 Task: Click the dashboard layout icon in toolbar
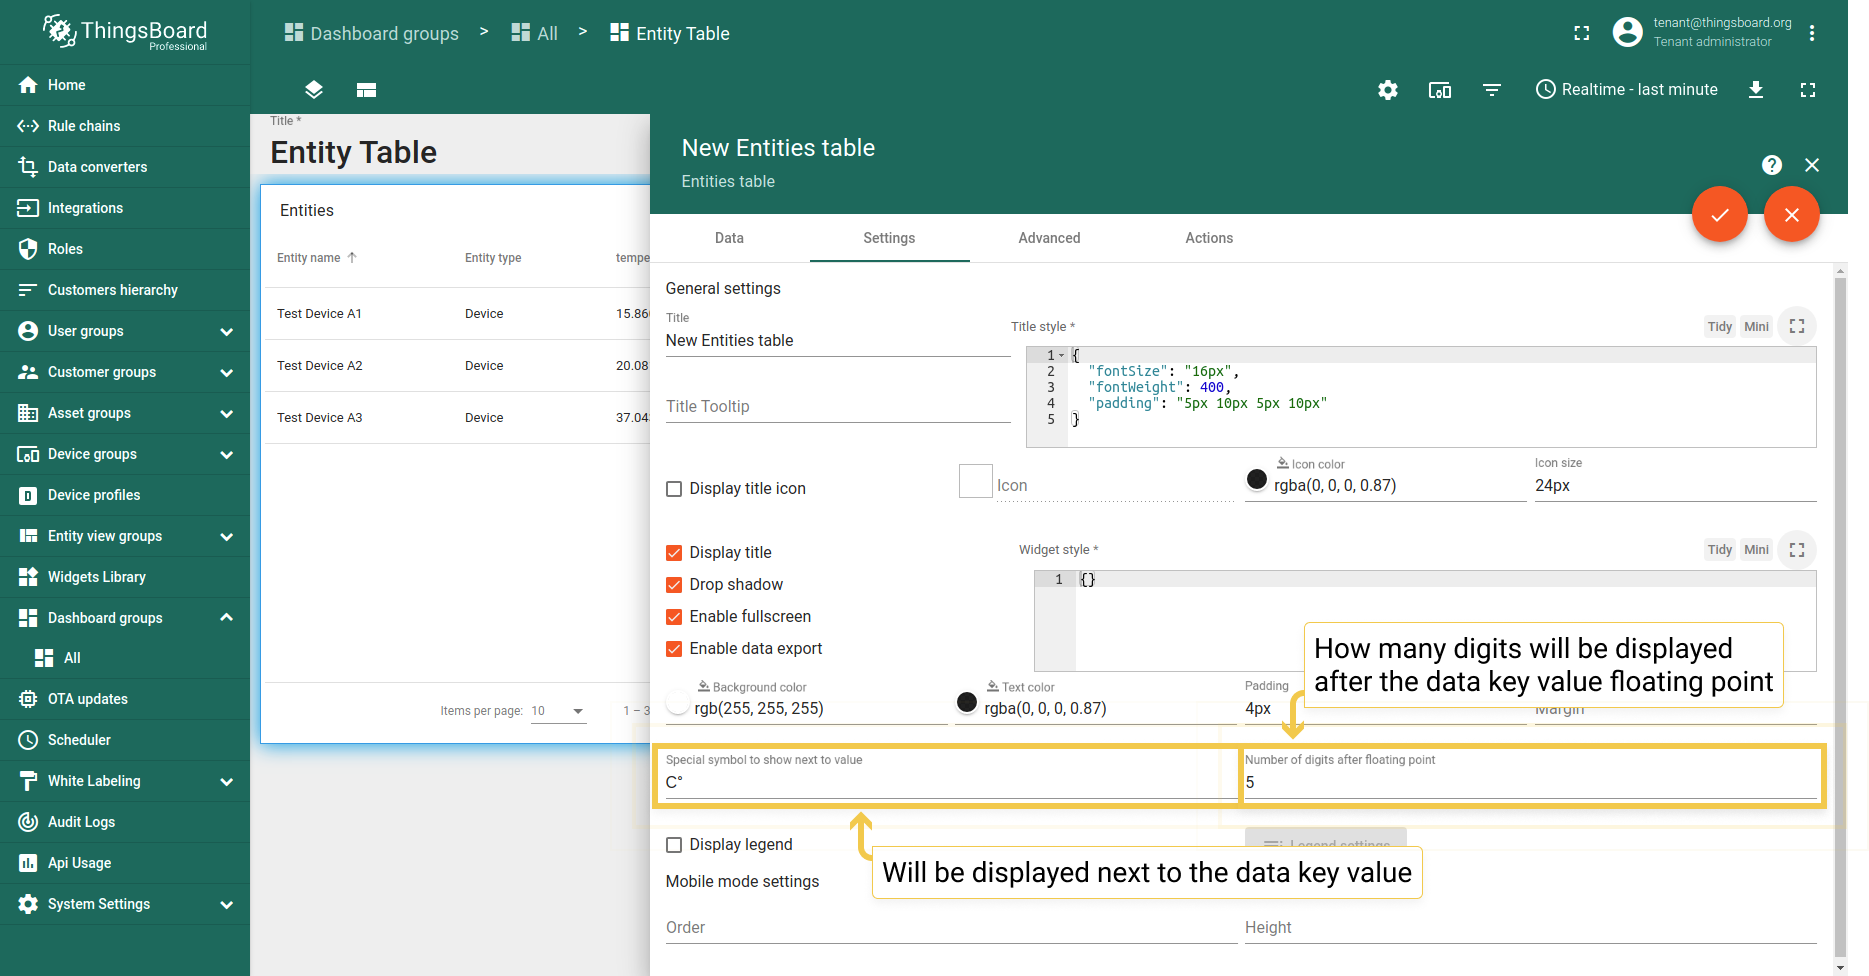[x=366, y=90]
